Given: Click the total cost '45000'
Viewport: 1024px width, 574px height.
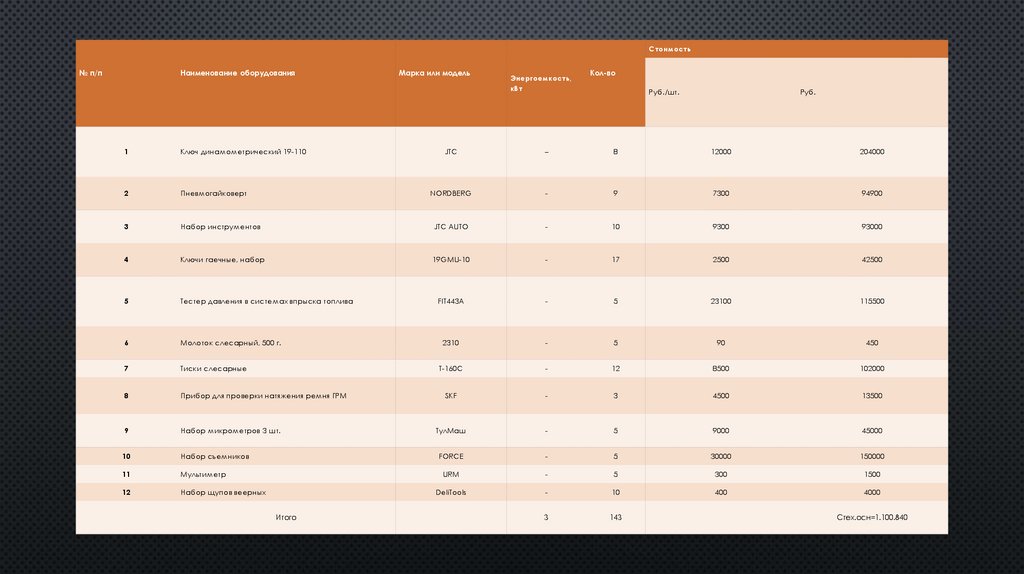Looking at the screenshot, I should [872, 431].
